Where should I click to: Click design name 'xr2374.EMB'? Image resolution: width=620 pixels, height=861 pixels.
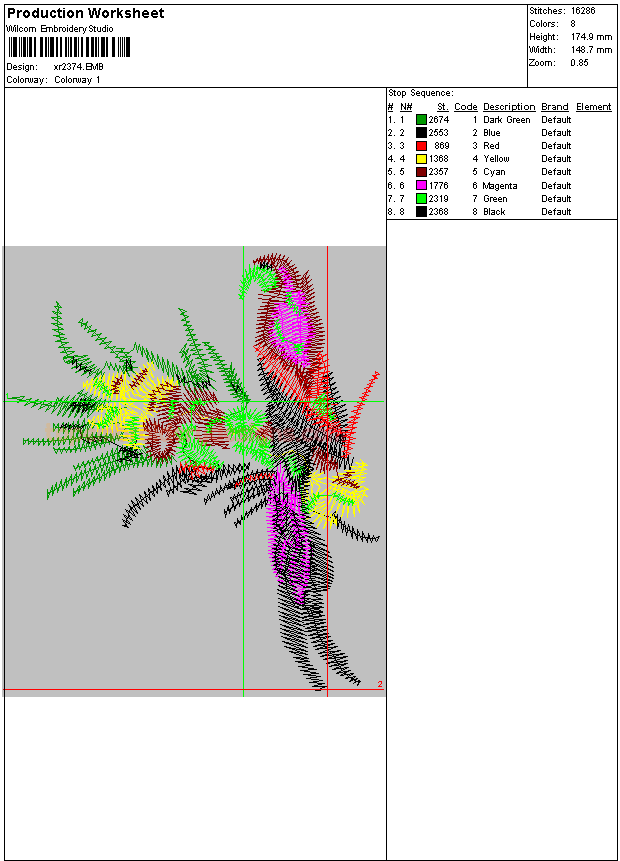(x=79, y=67)
